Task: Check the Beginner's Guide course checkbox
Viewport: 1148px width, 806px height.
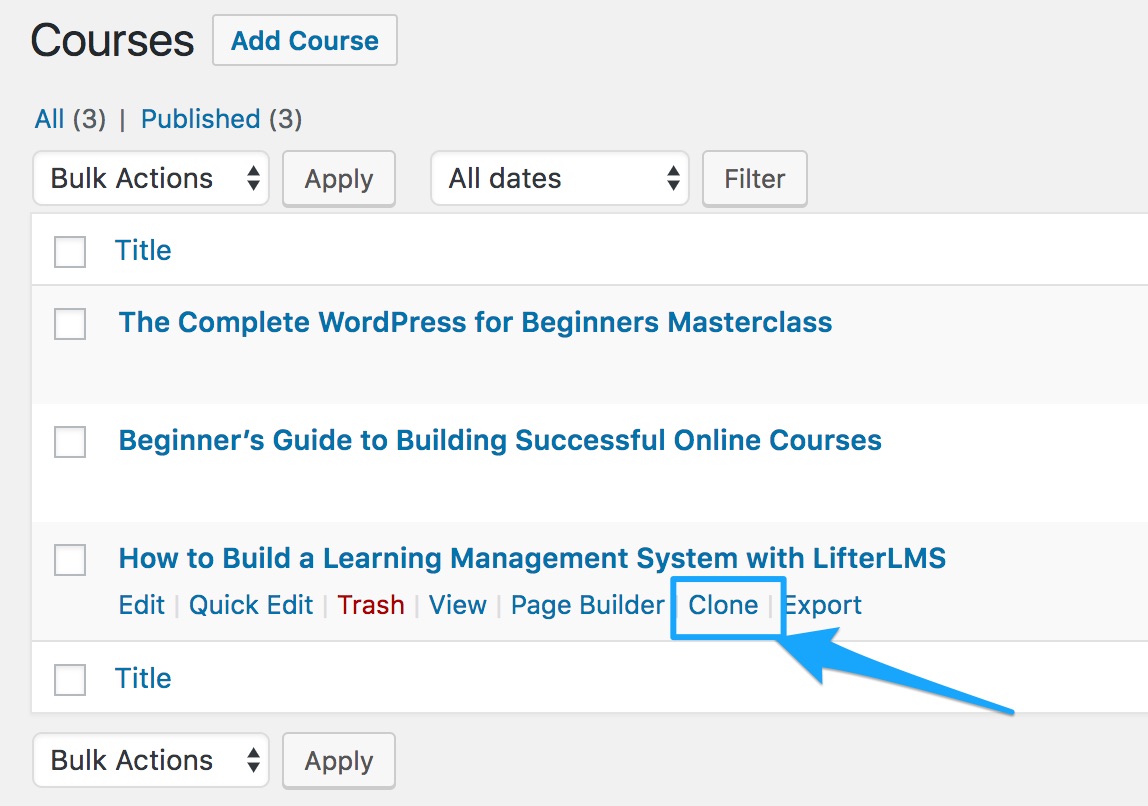Action: [69, 442]
